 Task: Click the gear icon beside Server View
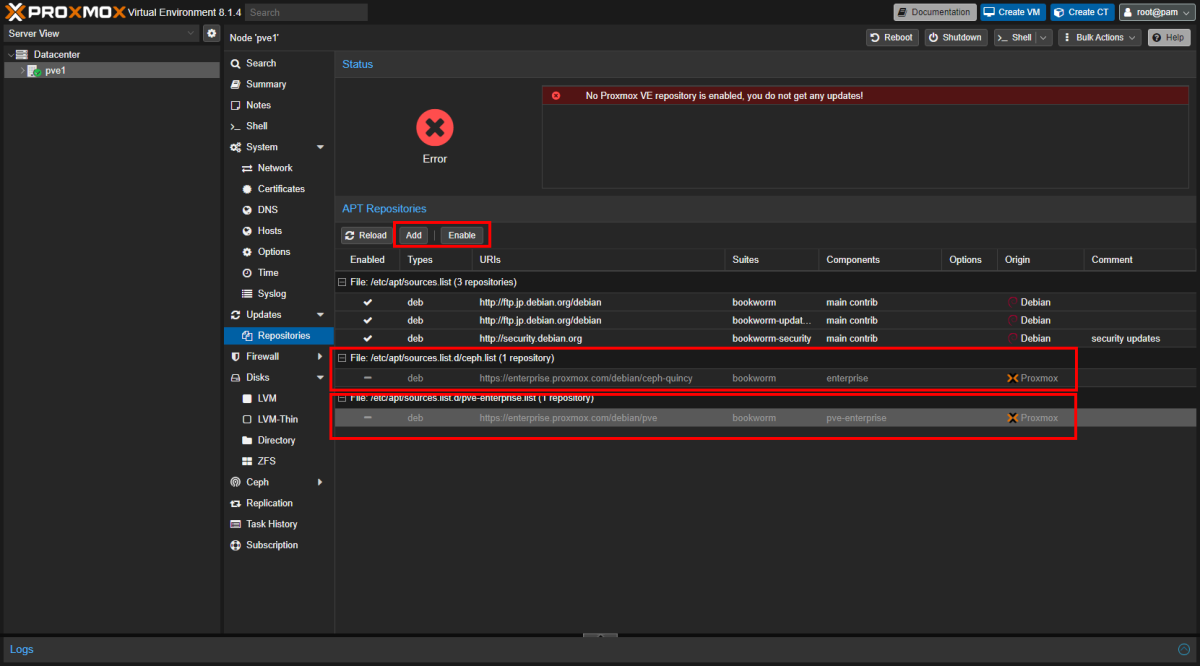pos(211,34)
